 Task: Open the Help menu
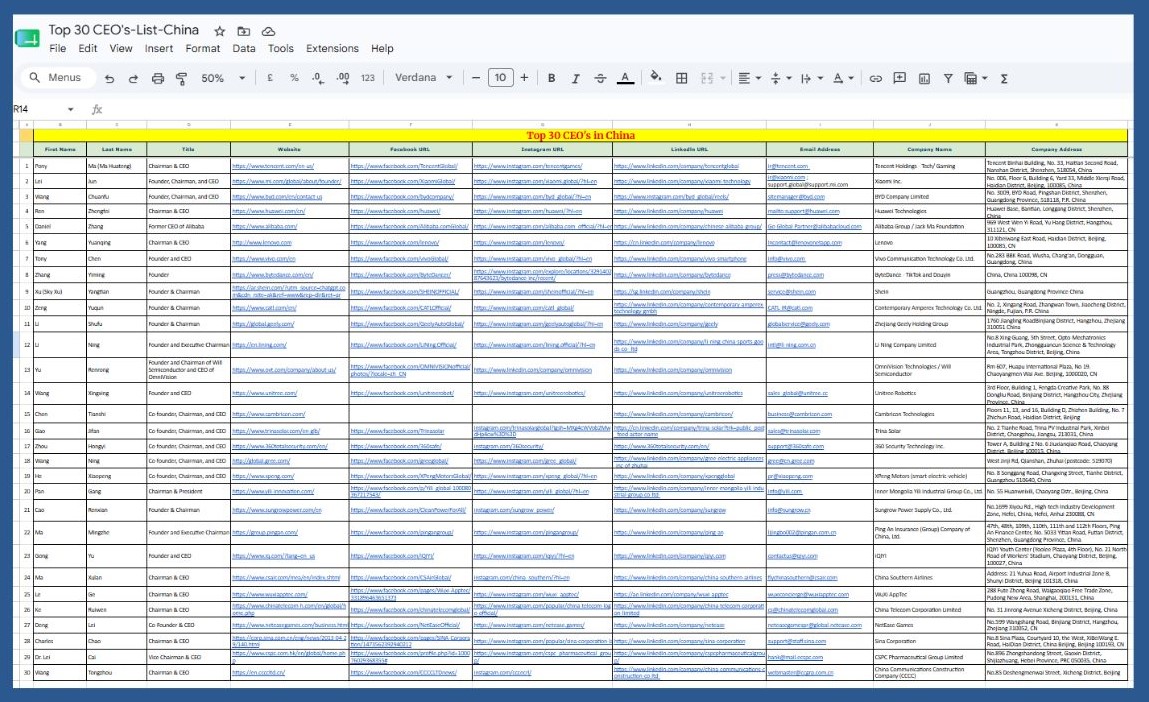(x=383, y=48)
